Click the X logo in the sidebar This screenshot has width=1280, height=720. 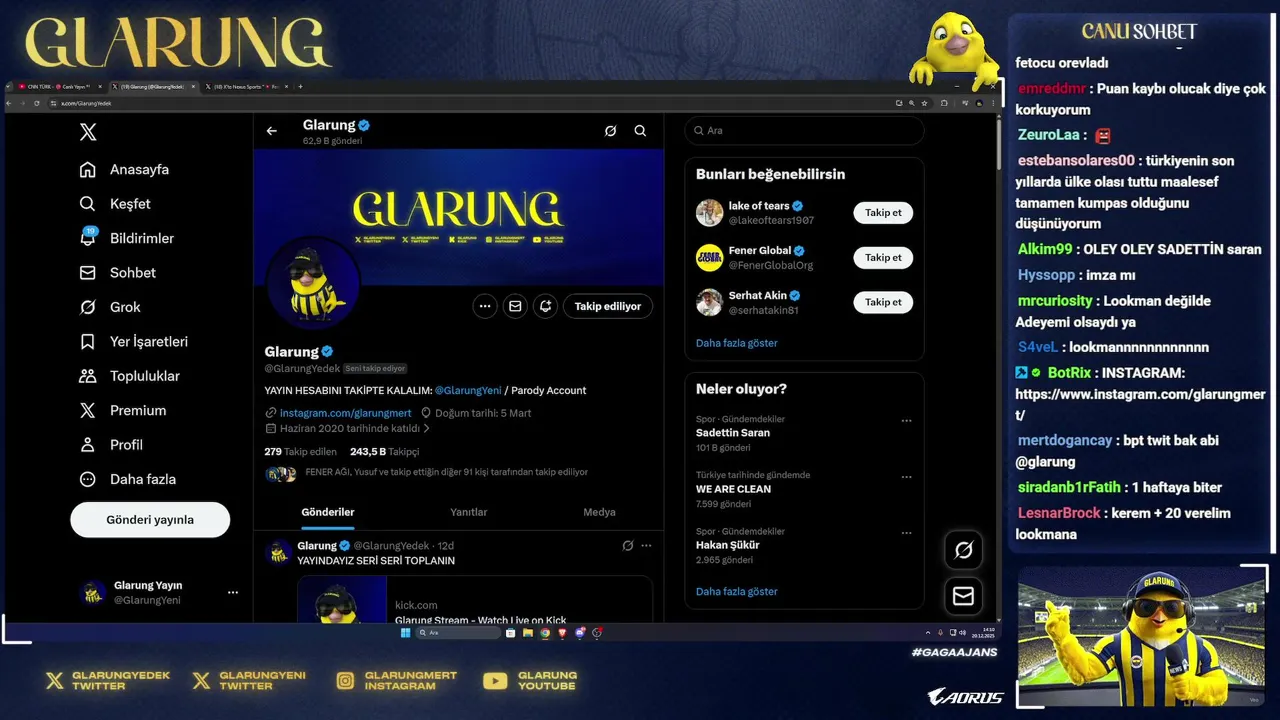coord(88,132)
